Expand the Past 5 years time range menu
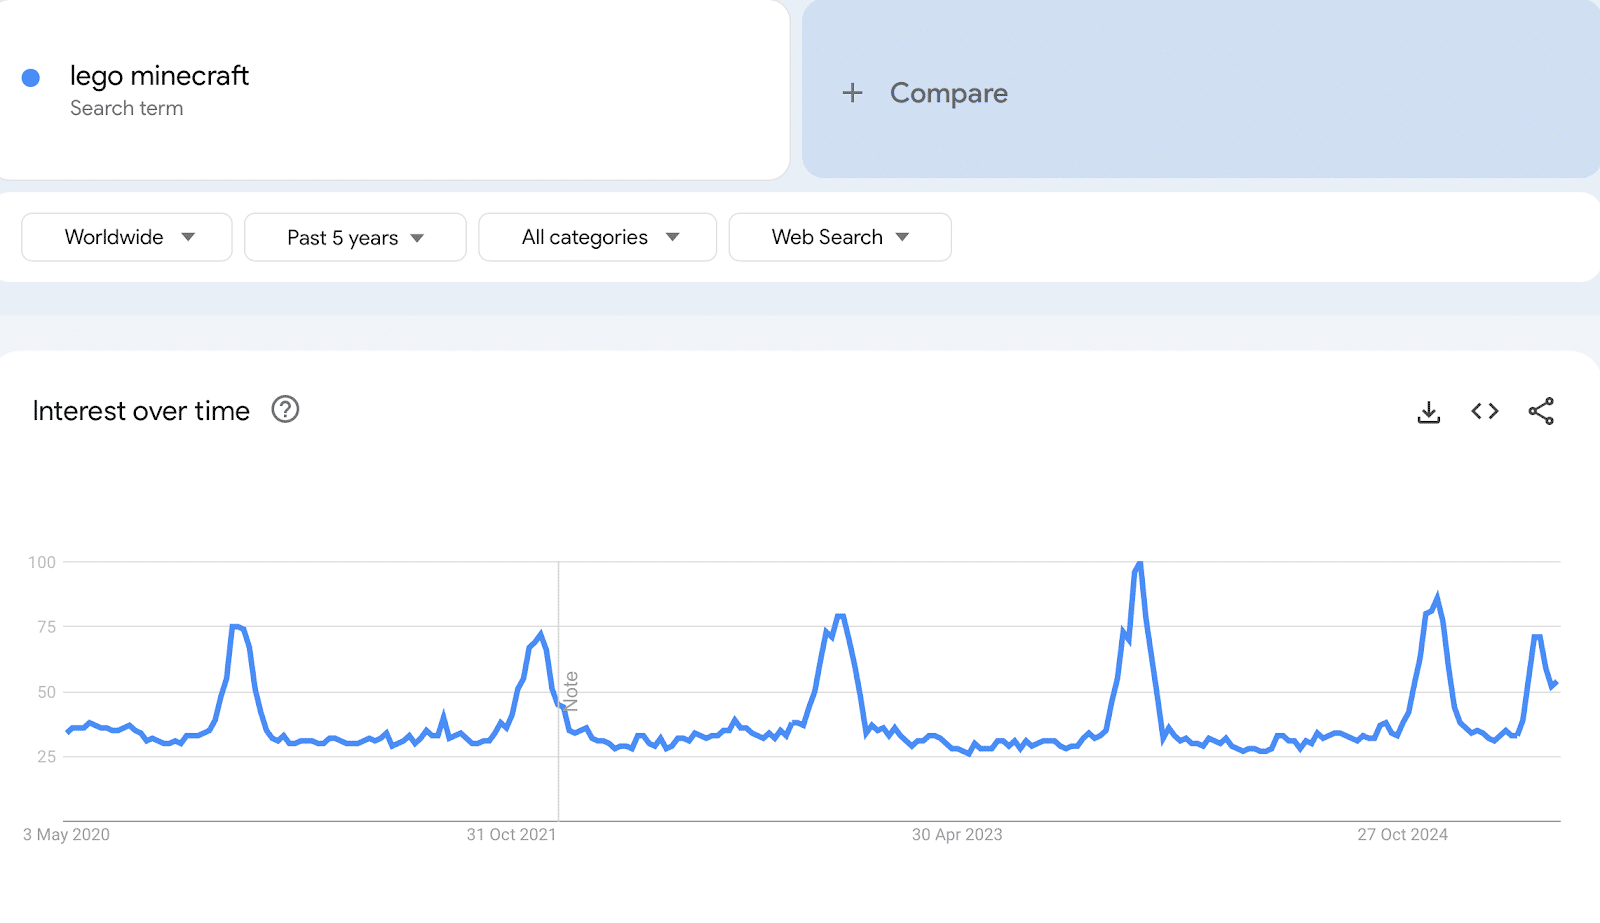Viewport: 1600px width, 923px height. [x=355, y=237]
